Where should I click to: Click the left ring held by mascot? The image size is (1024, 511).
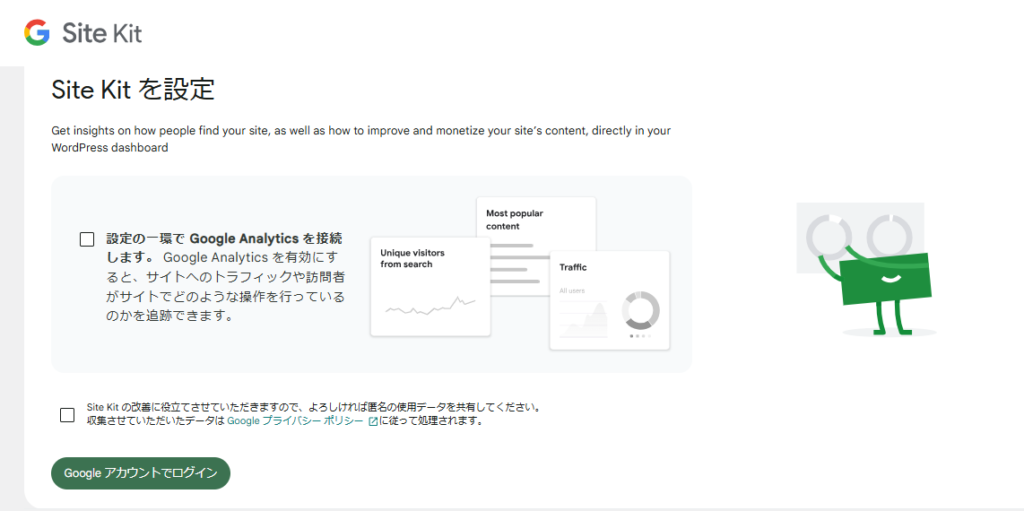[x=828, y=236]
